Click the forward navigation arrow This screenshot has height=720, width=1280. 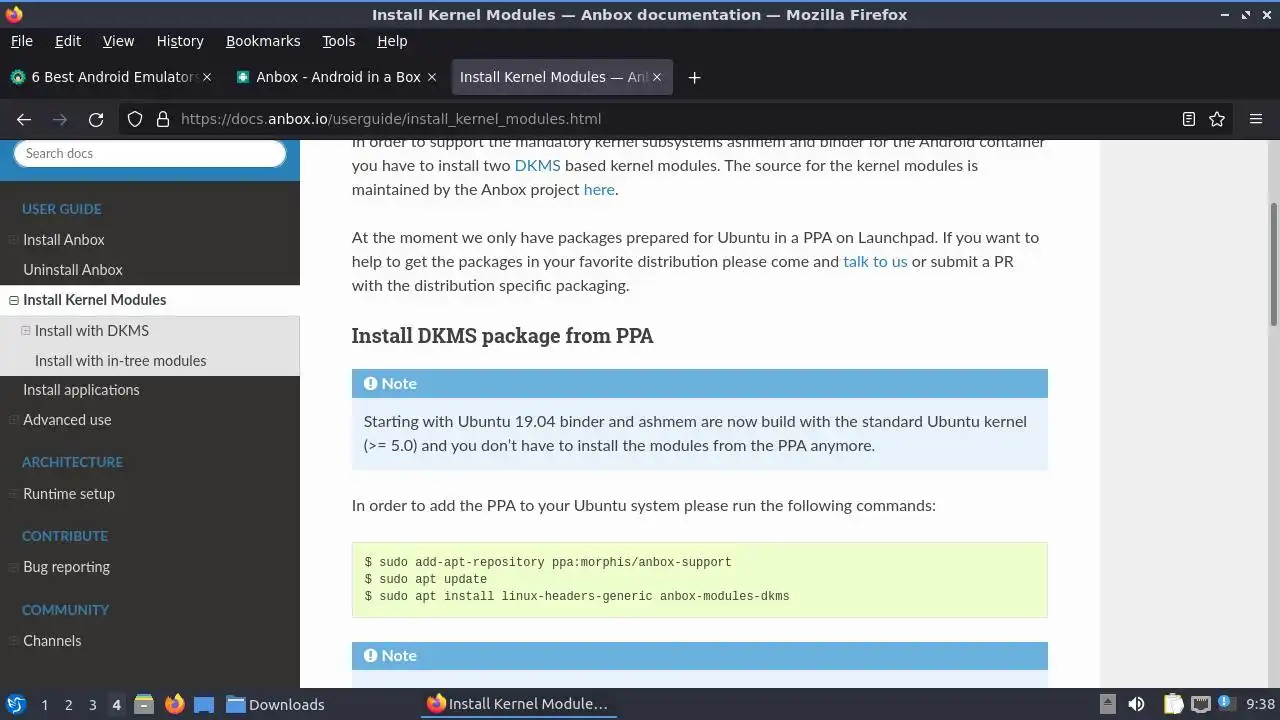point(60,119)
